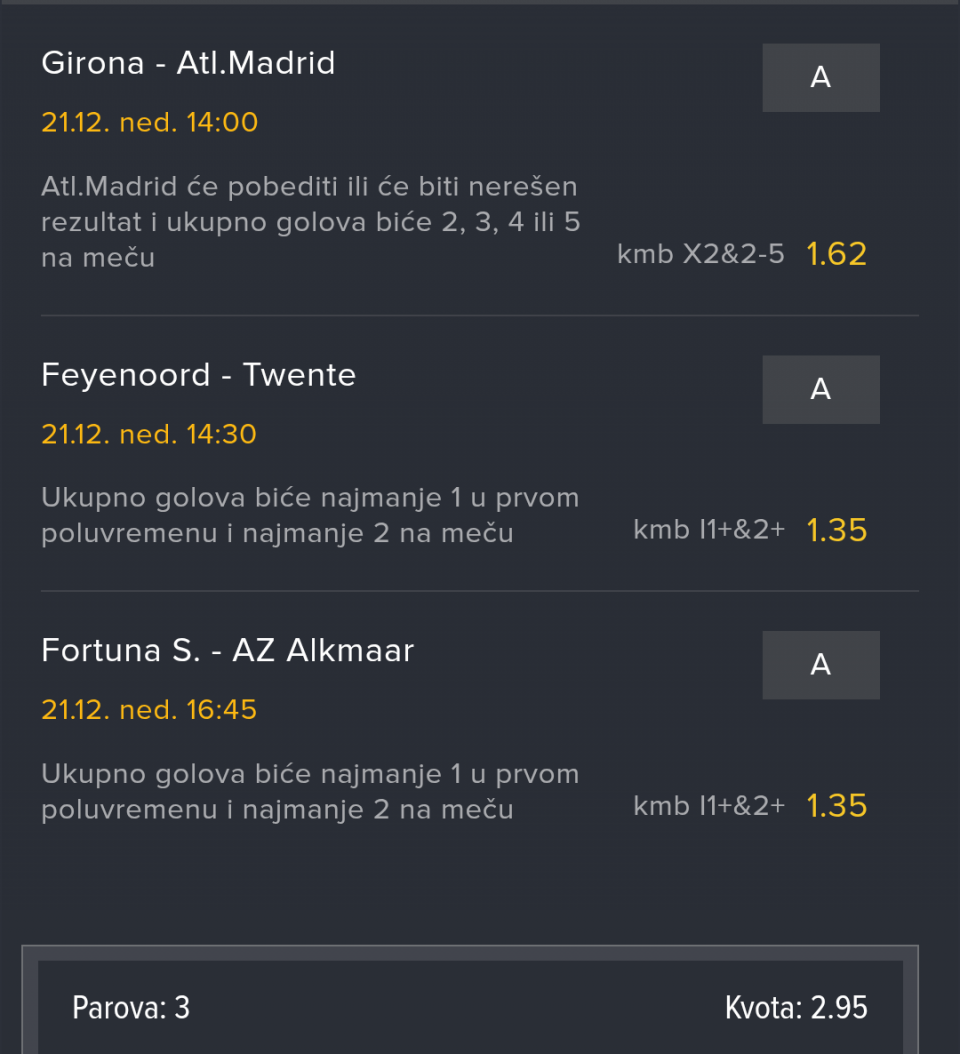Click the A button for Girona - Atl.Madrid
This screenshot has height=1054, width=960.
(x=820, y=78)
